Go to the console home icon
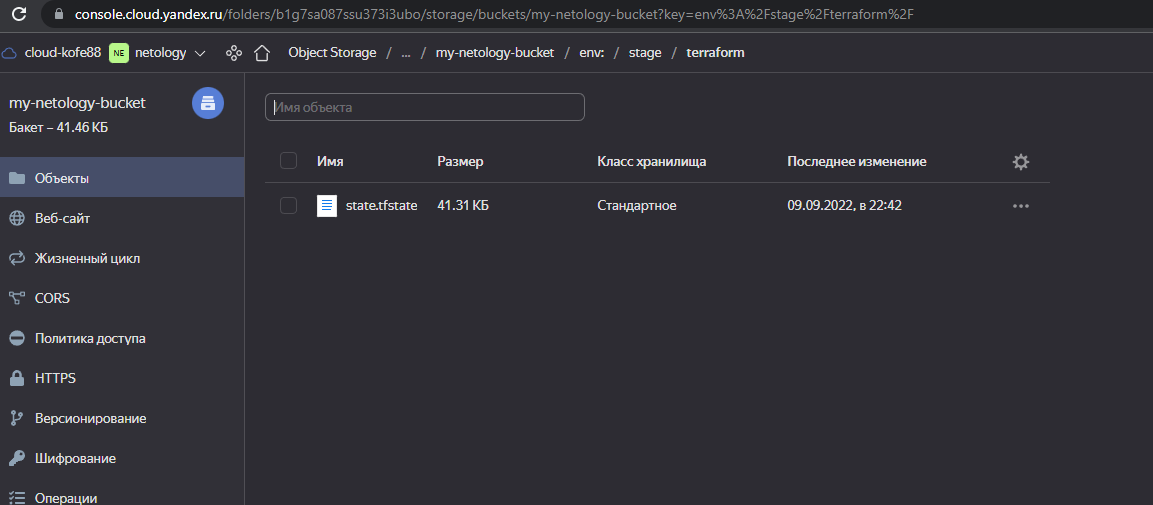 pos(262,53)
